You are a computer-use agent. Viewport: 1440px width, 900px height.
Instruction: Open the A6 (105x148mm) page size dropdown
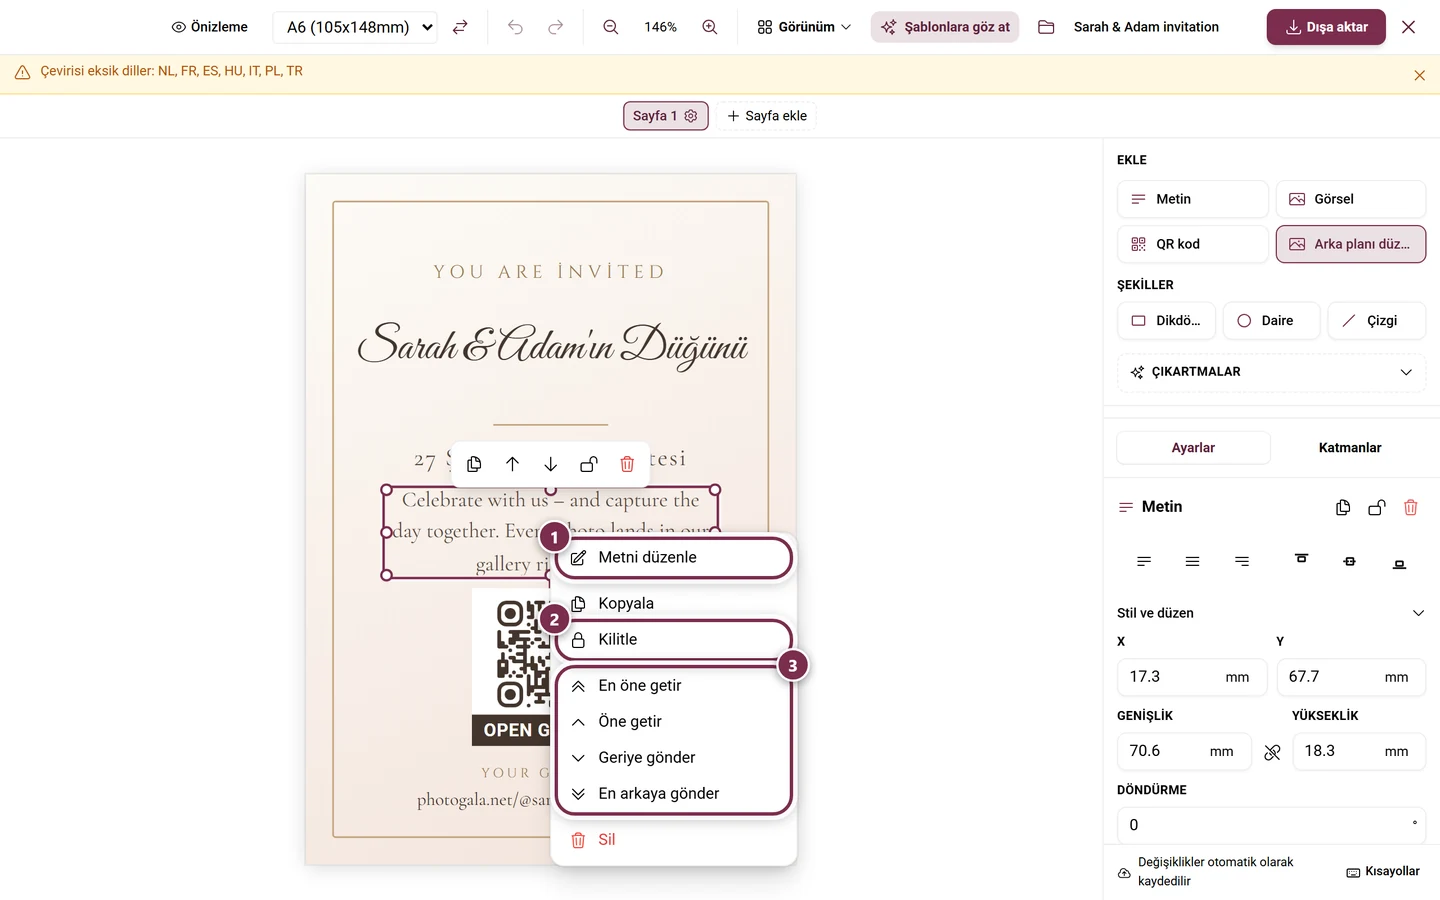355,27
